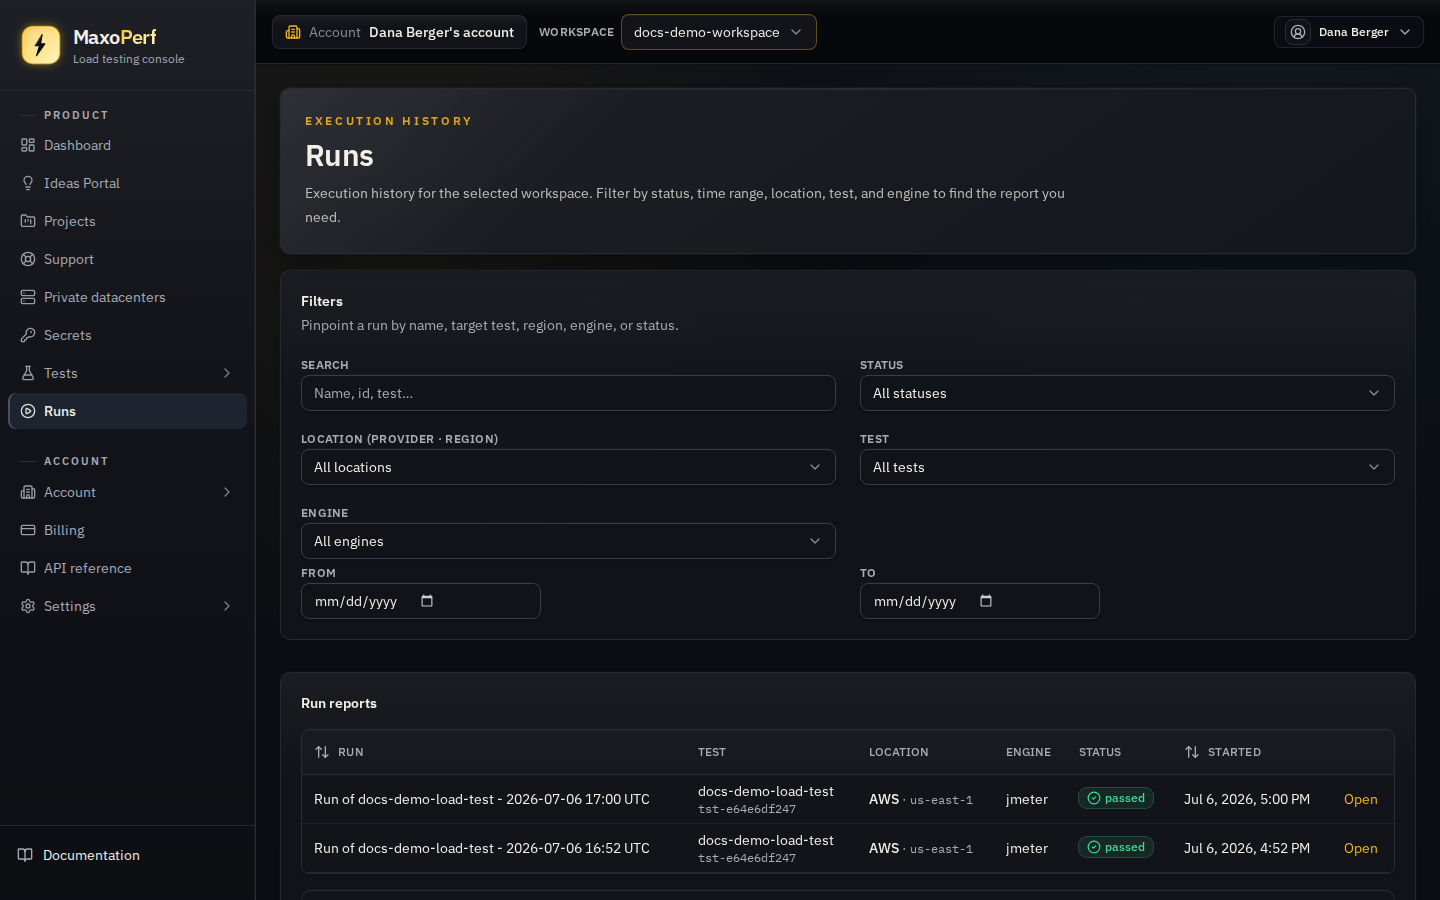Image resolution: width=1440 pixels, height=900 pixels.
Task: Click the Dana Berger's account button
Action: (x=399, y=32)
